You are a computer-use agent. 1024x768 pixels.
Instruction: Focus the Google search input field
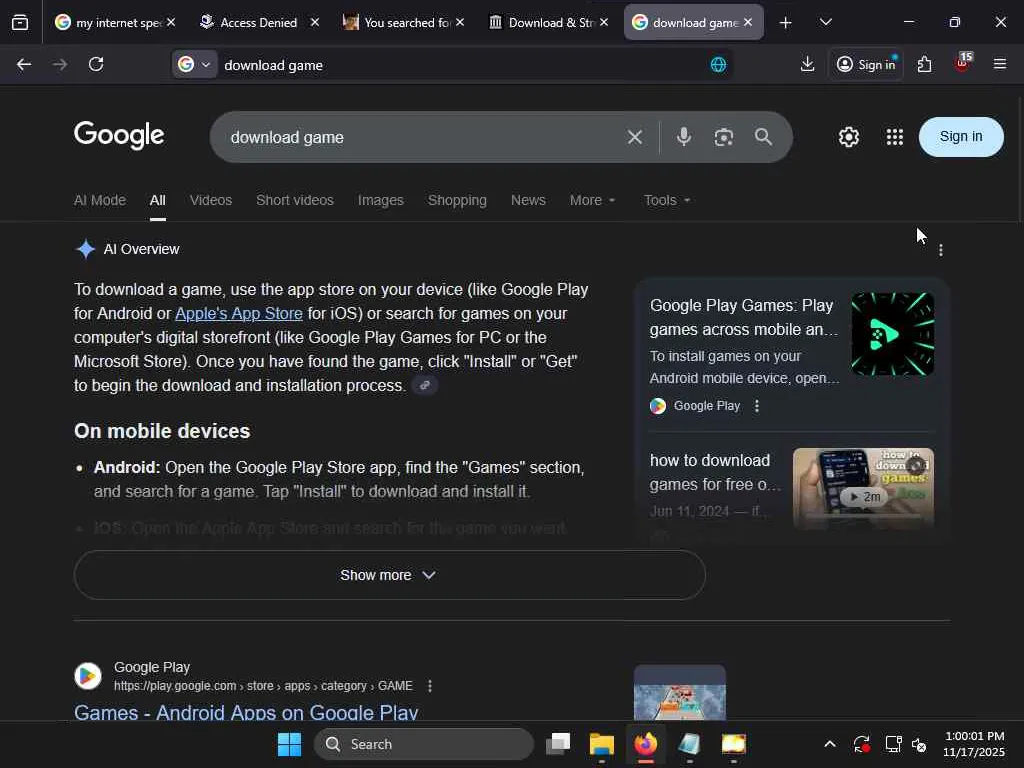click(418, 137)
